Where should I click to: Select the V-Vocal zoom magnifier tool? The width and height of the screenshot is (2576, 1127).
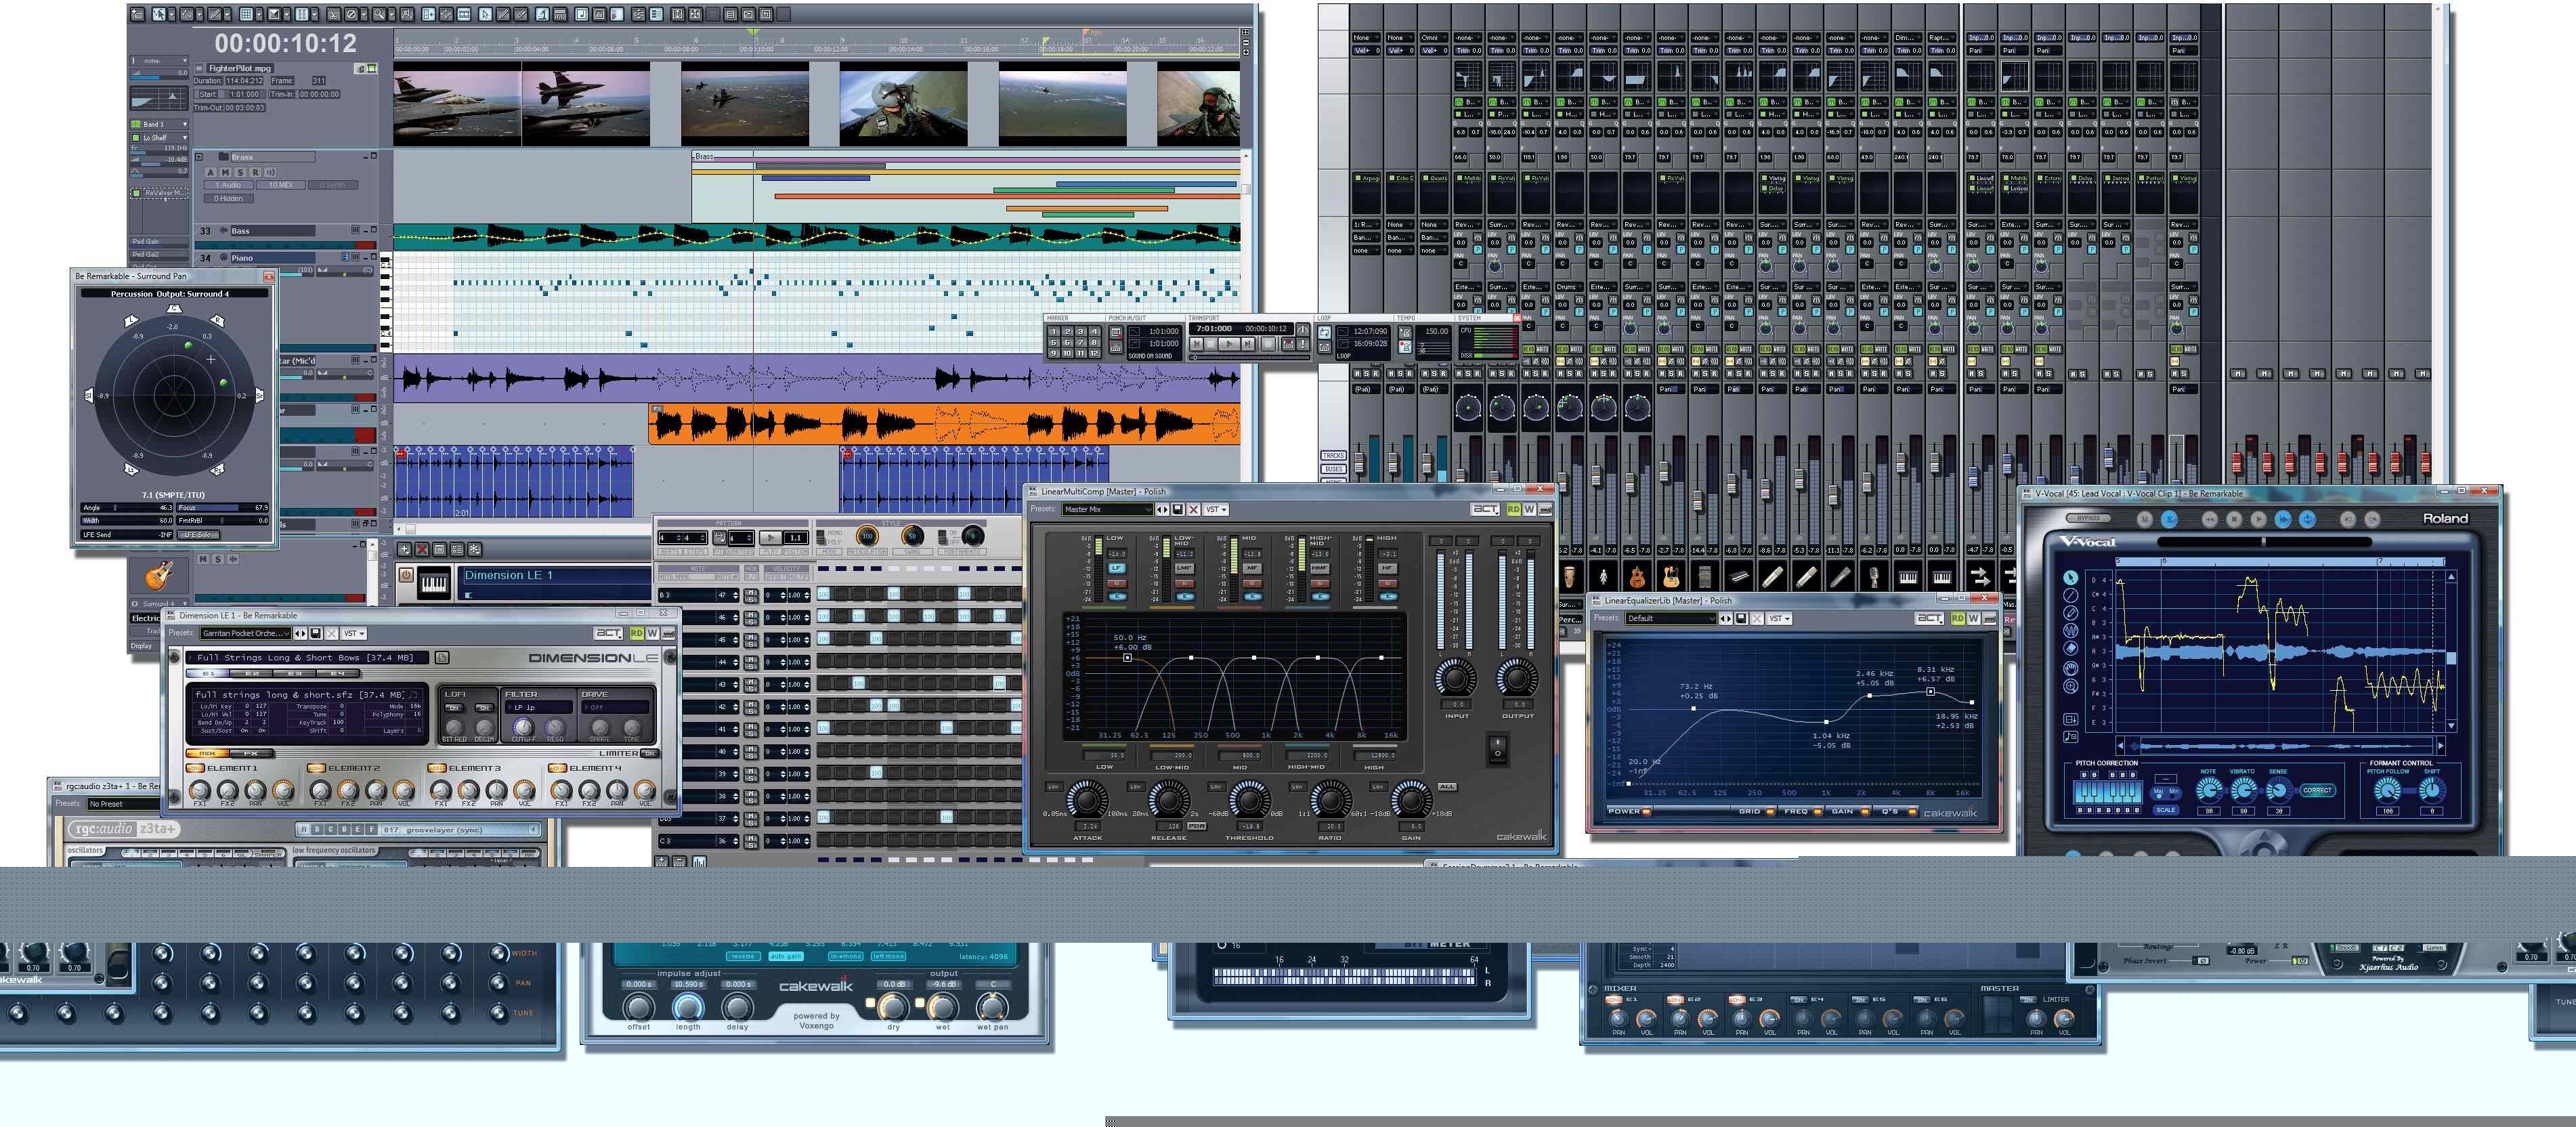(2070, 686)
